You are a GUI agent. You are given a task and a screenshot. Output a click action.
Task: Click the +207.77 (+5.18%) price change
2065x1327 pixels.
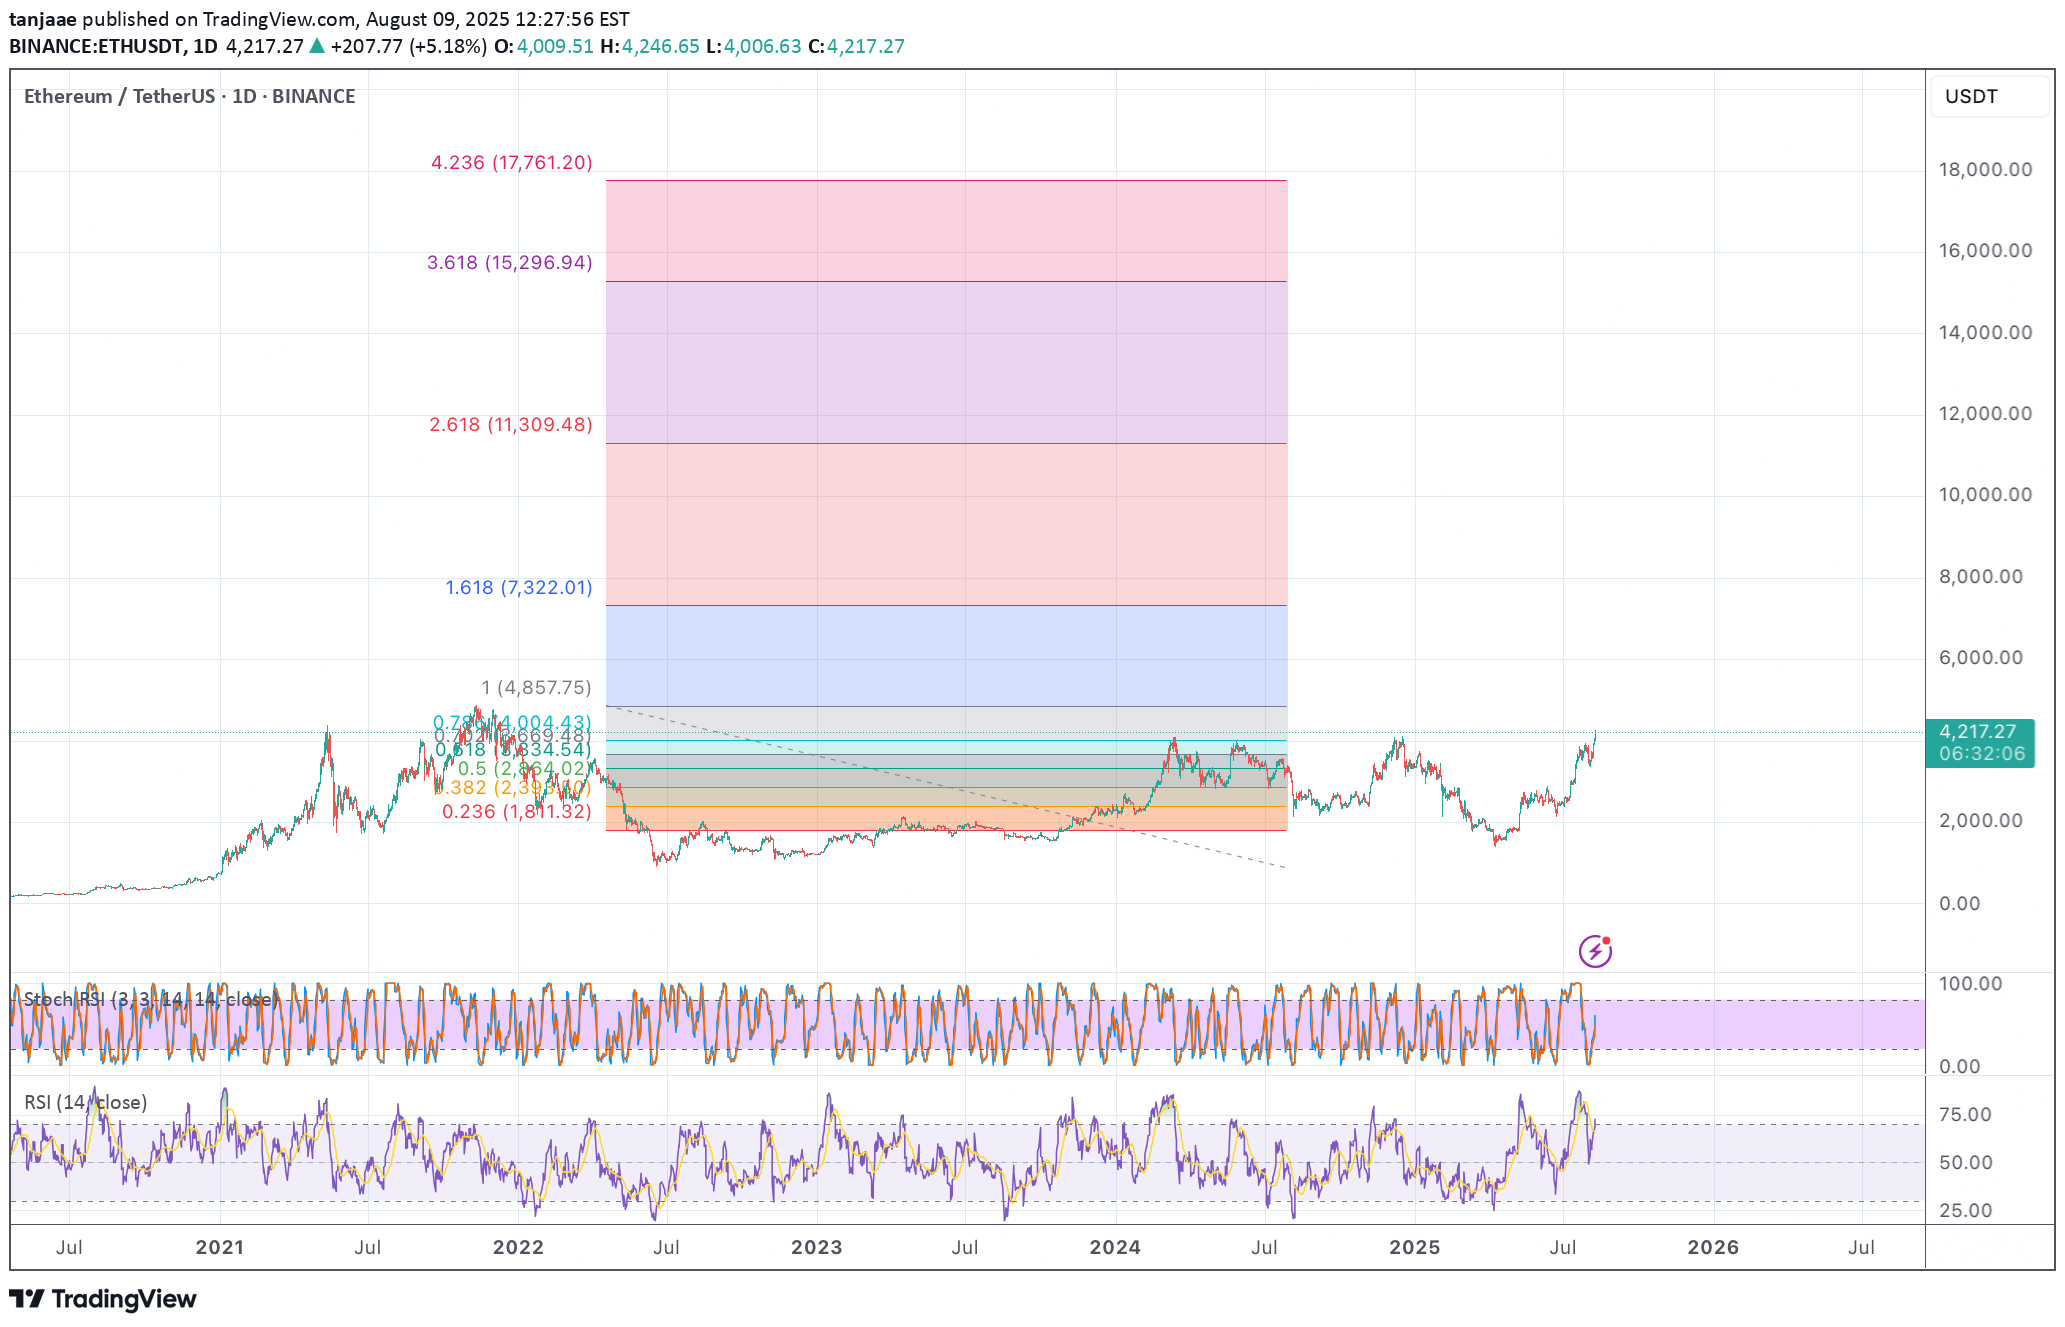click(x=409, y=46)
